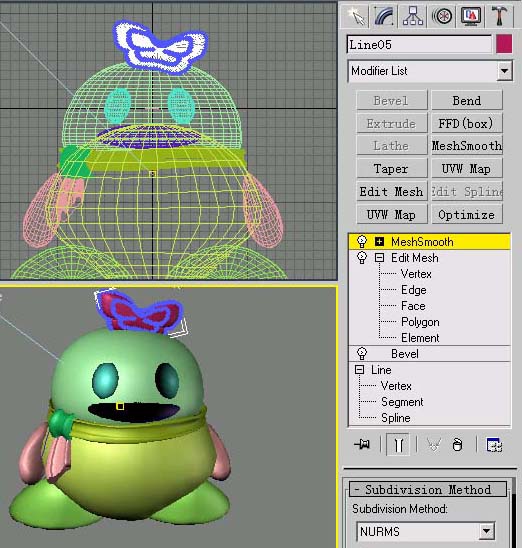Click the Taper modifier button
This screenshot has width=522, height=548.
(x=392, y=168)
